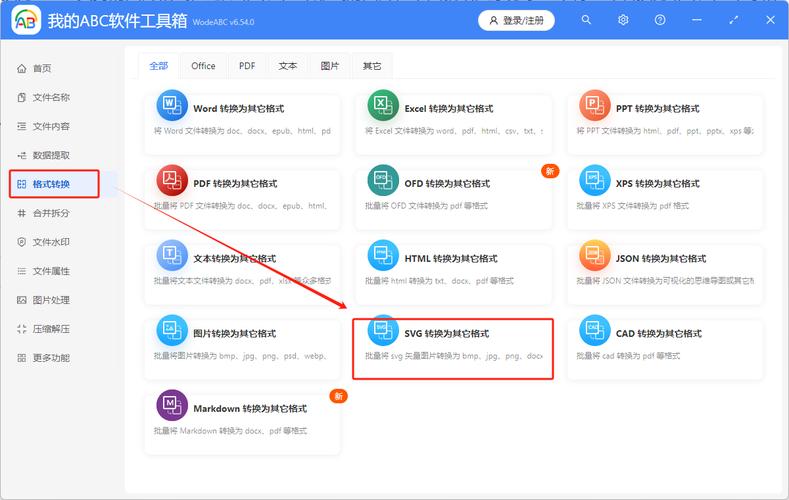This screenshot has height=500, width=789.
Task: Click the 文件内容 sidebar icon
Action: click(22, 126)
